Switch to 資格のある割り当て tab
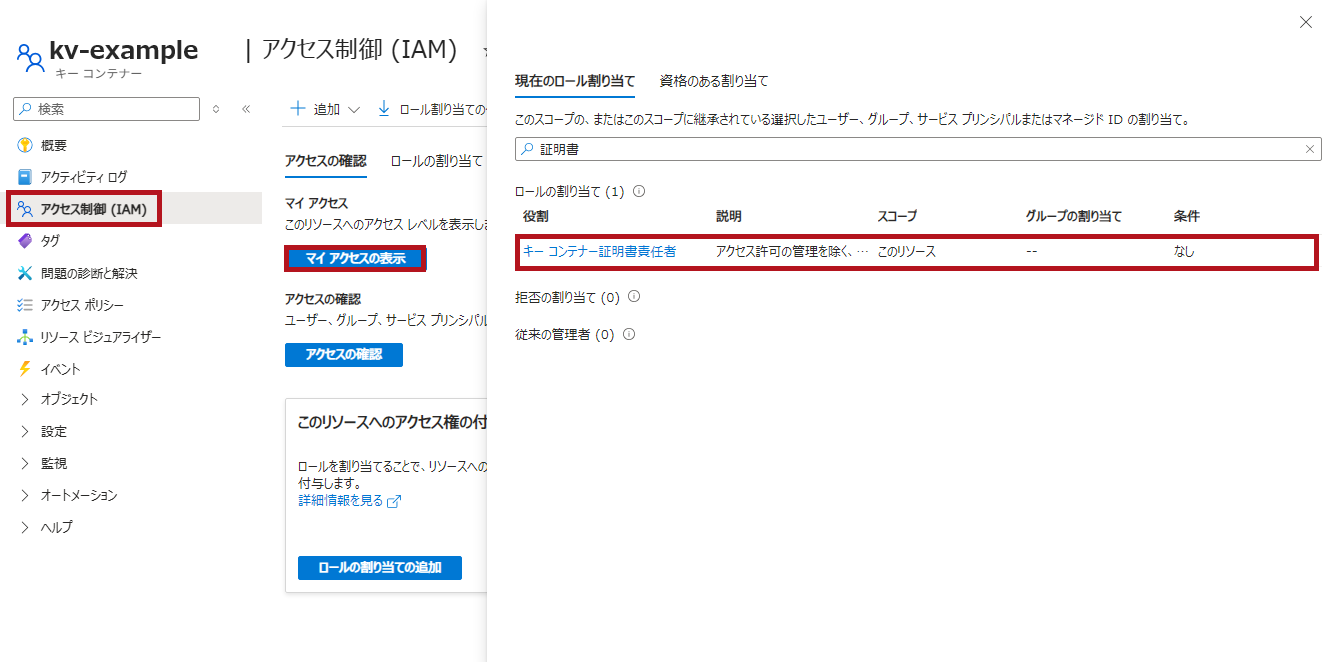The width and height of the screenshot is (1337, 662). (713, 81)
